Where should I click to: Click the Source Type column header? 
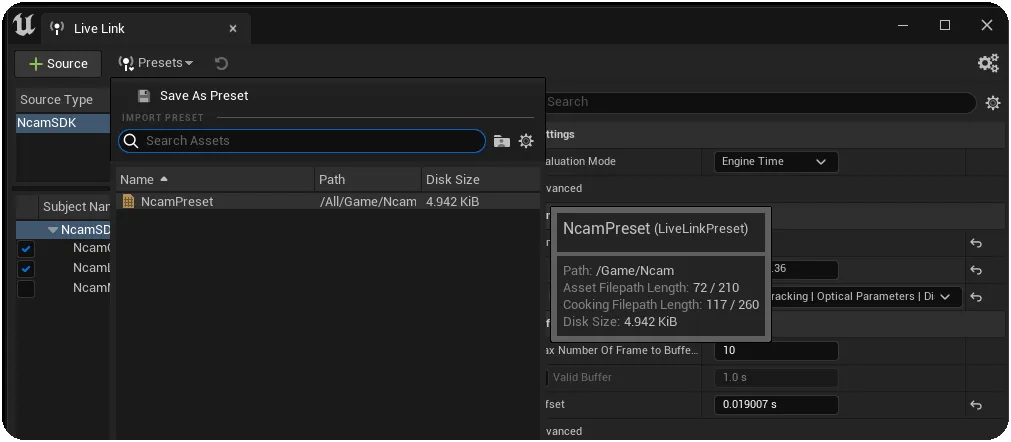click(63, 100)
